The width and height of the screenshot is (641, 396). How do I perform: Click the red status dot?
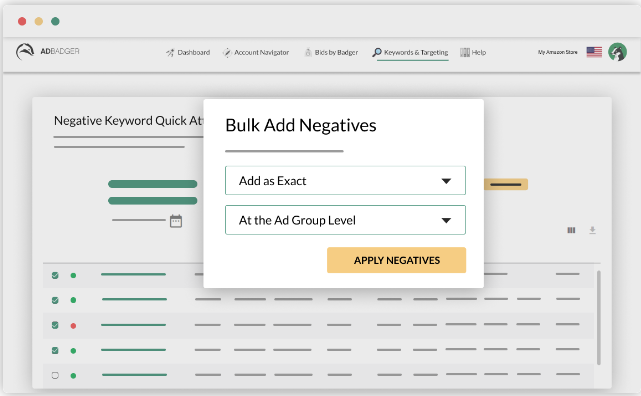click(x=73, y=326)
